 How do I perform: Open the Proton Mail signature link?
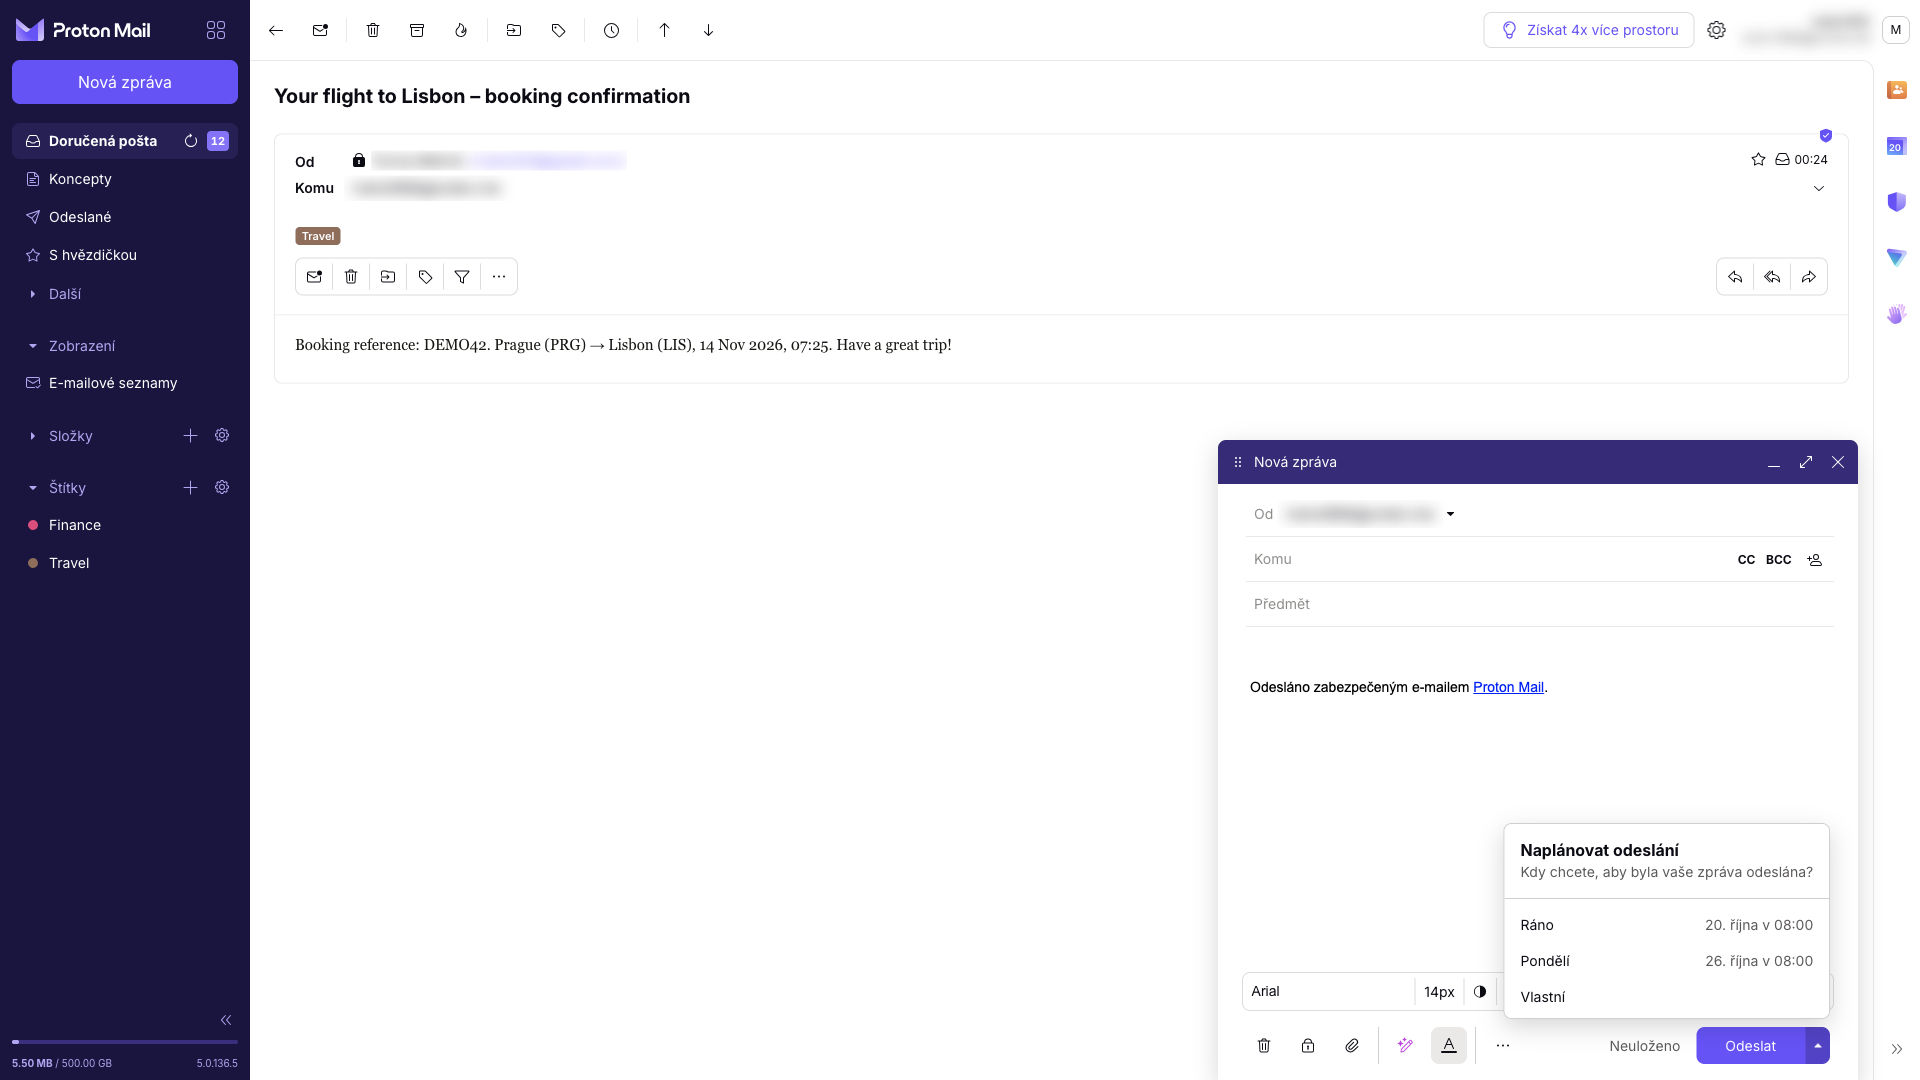(x=1508, y=687)
